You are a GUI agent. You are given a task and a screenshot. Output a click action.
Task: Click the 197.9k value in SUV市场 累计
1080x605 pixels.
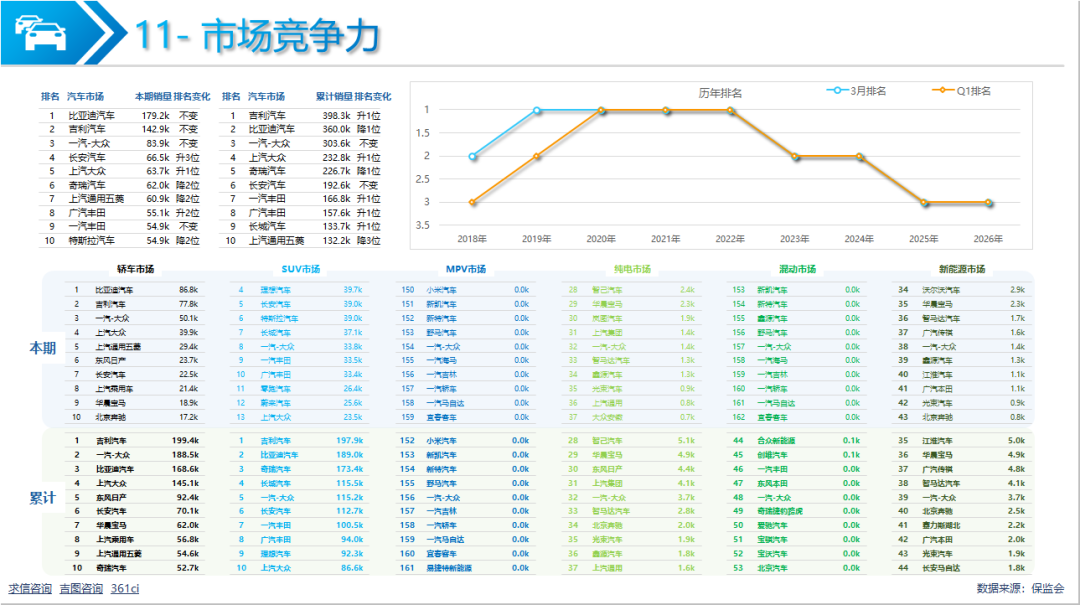coord(349,440)
